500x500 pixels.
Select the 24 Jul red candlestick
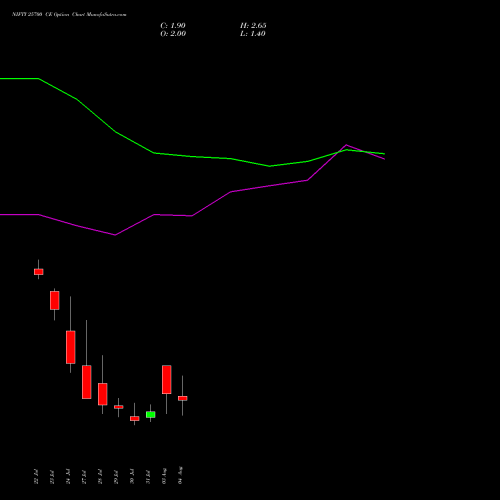[71, 347]
